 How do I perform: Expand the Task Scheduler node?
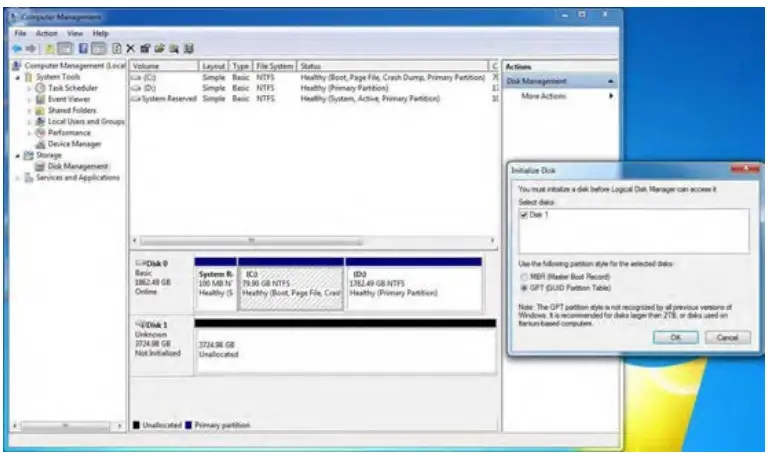[29, 89]
